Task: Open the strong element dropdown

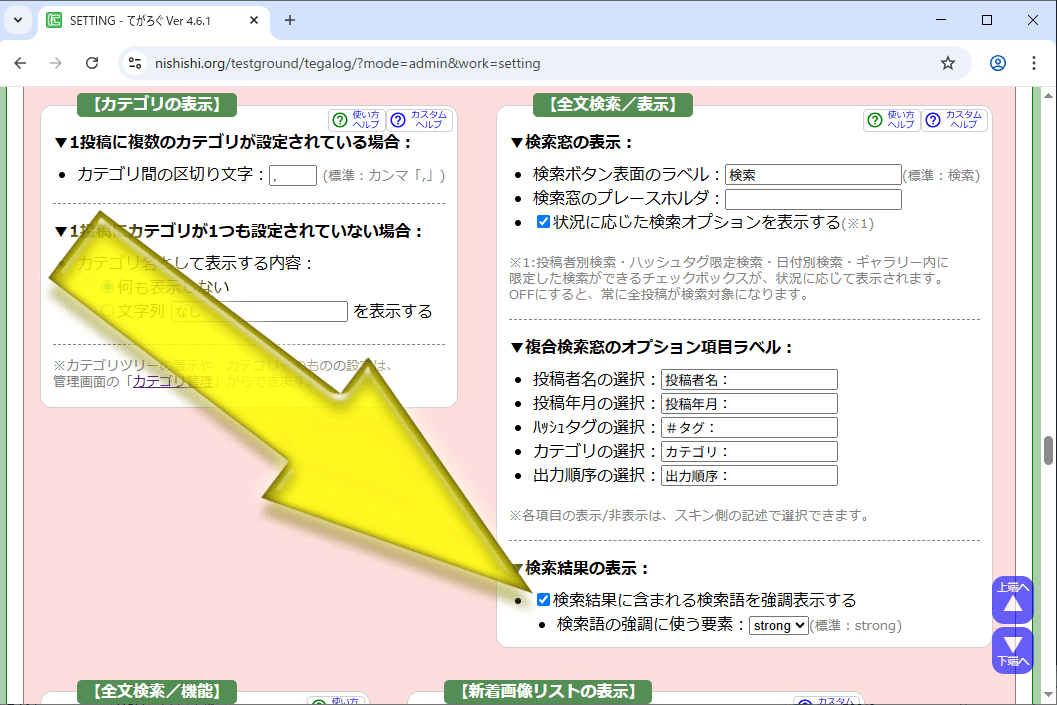Action: [778, 626]
